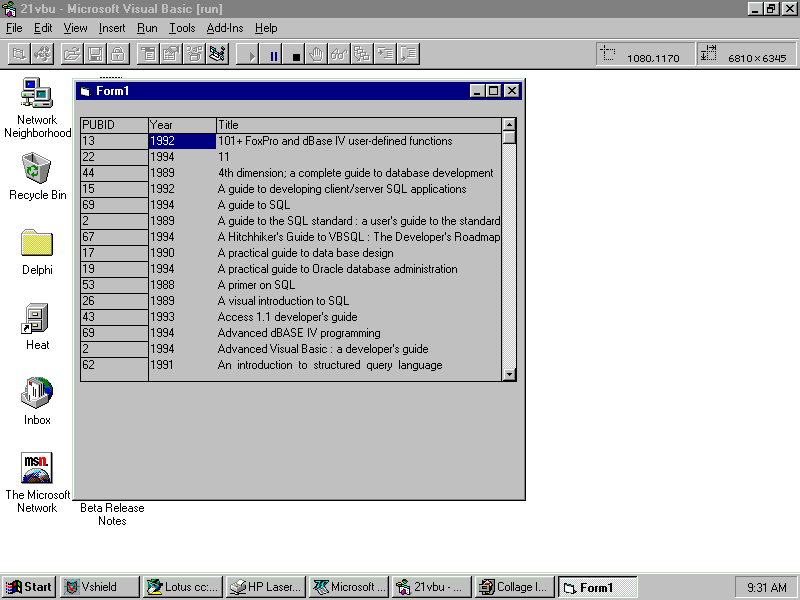Click the Break (pause) toolbar button

274,54
